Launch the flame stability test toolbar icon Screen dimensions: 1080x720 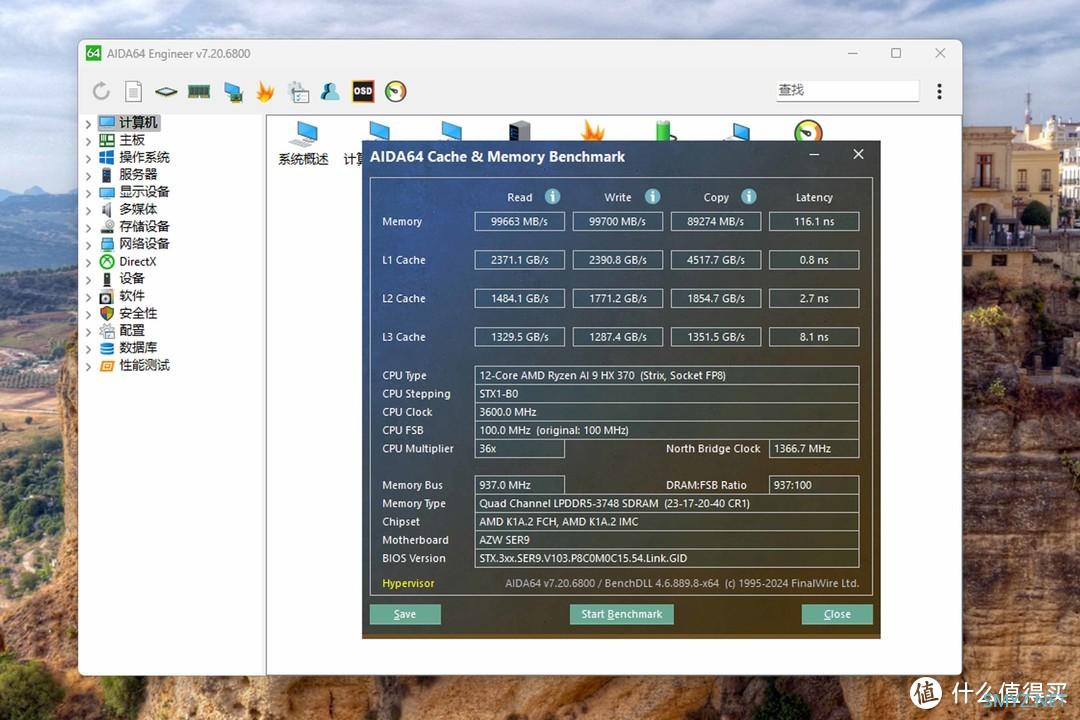pyautogui.click(x=265, y=91)
